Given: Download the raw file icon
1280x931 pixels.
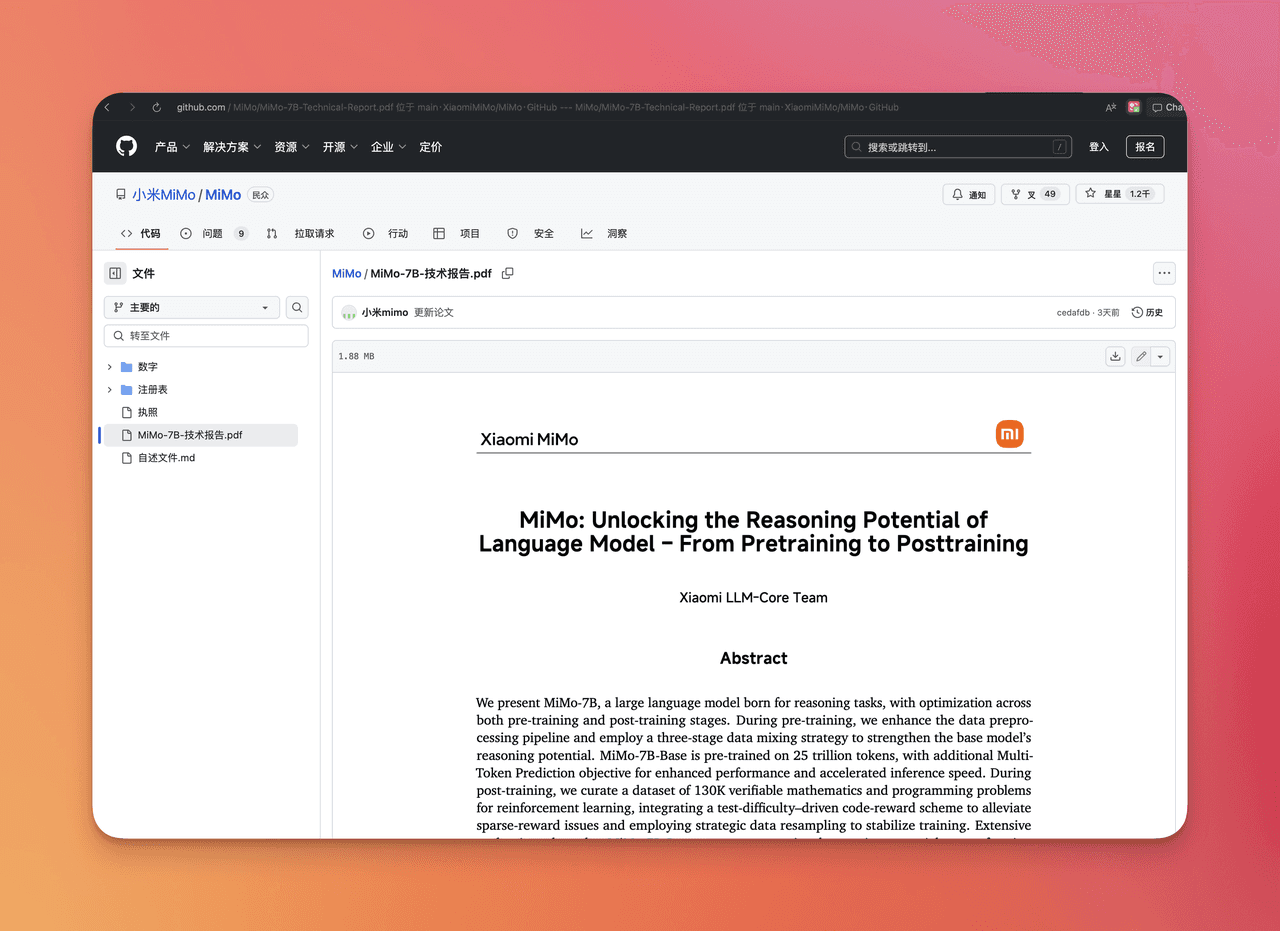Looking at the screenshot, I should [1115, 356].
